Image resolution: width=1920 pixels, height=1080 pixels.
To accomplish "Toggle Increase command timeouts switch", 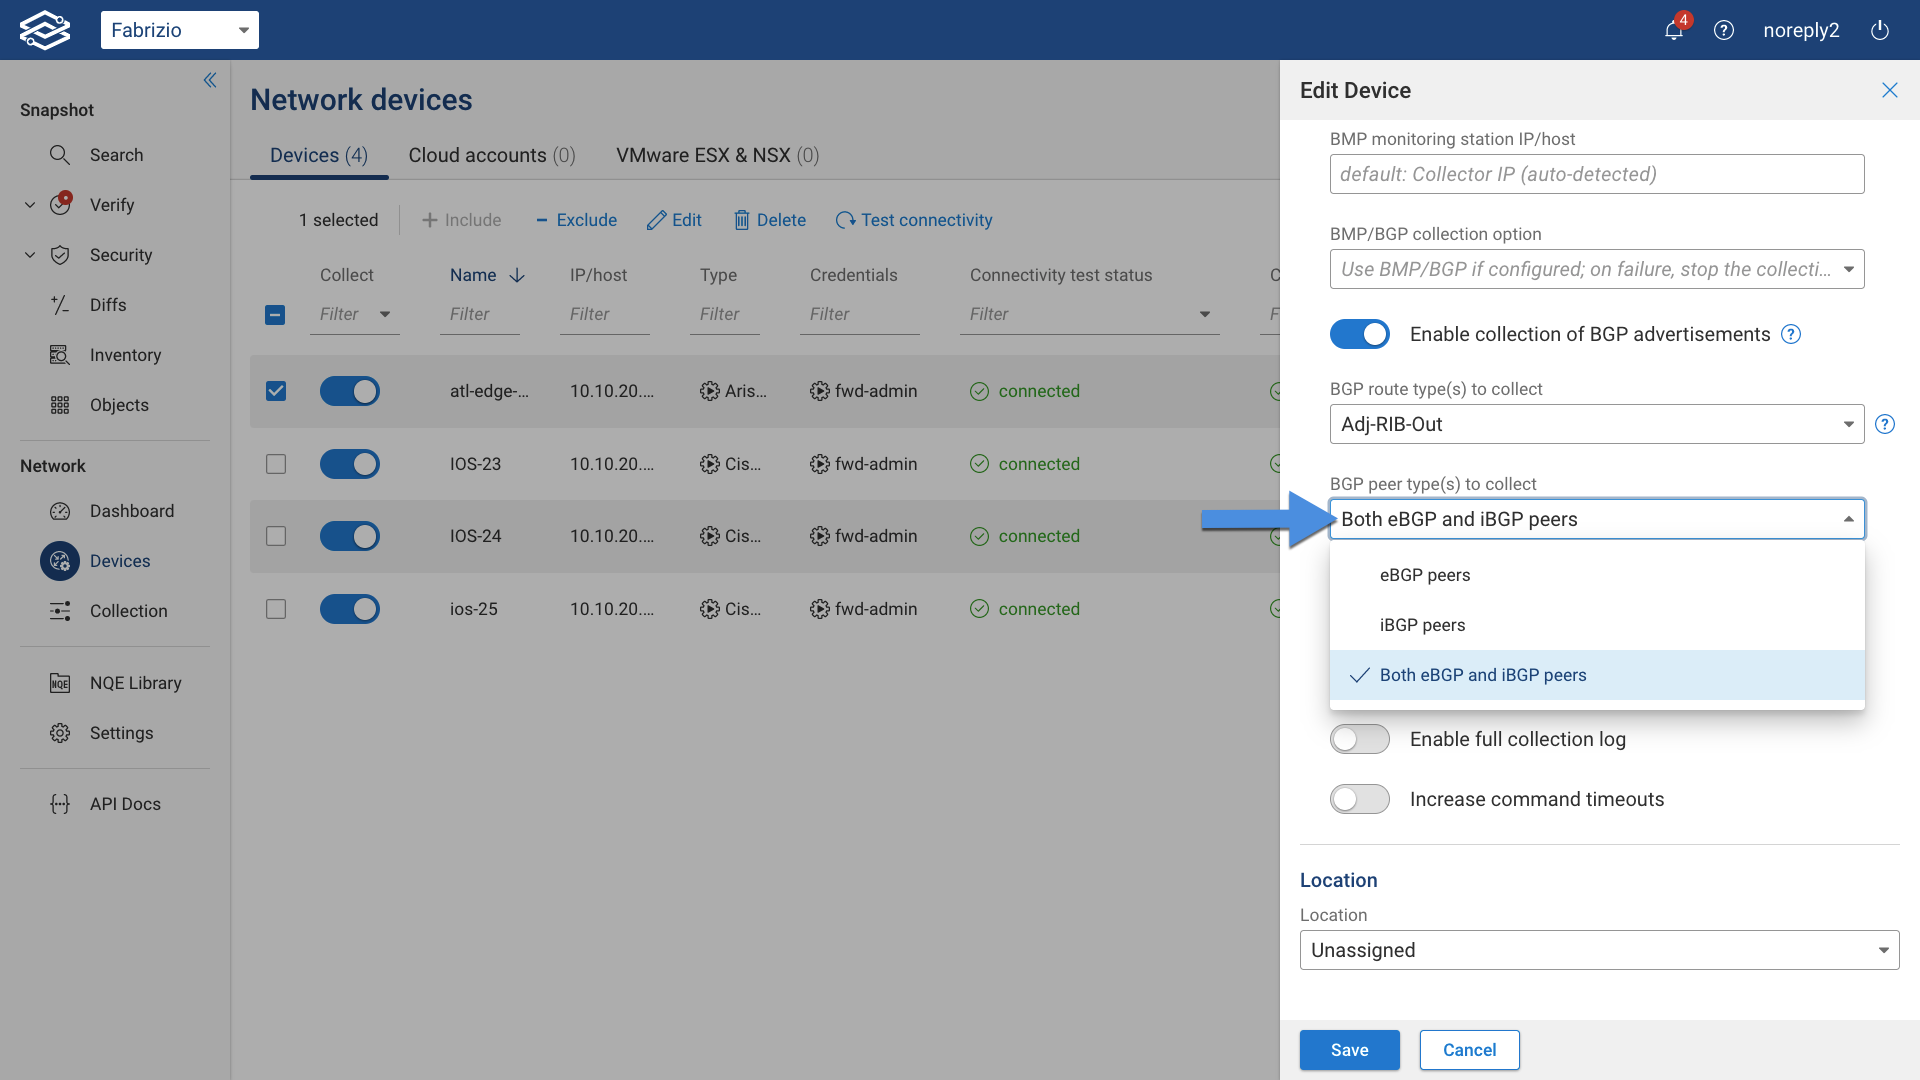I will click(1359, 799).
